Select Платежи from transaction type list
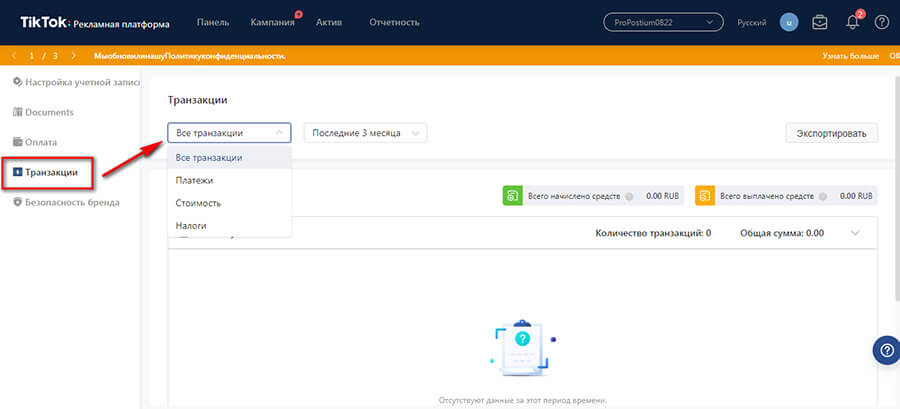900x409 pixels. [194, 181]
